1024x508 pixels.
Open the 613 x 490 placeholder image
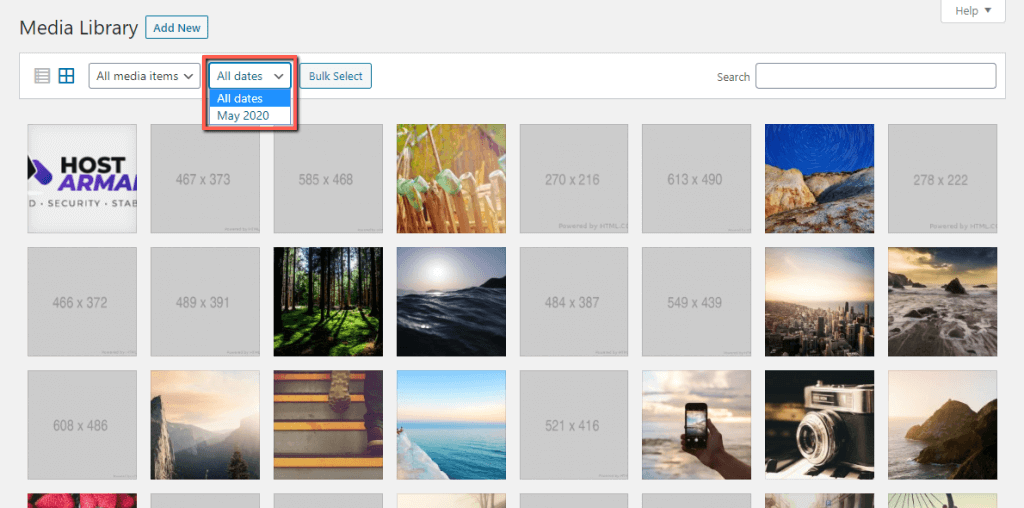(696, 179)
